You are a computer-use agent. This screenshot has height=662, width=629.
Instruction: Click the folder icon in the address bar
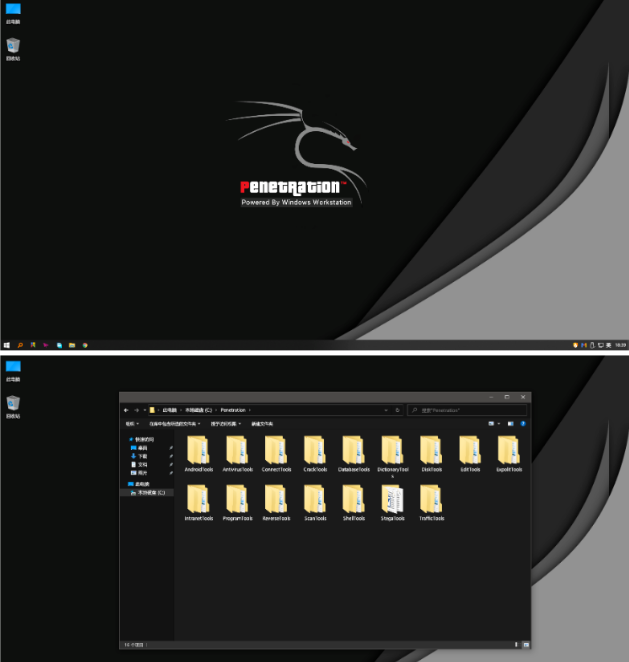tap(152, 410)
